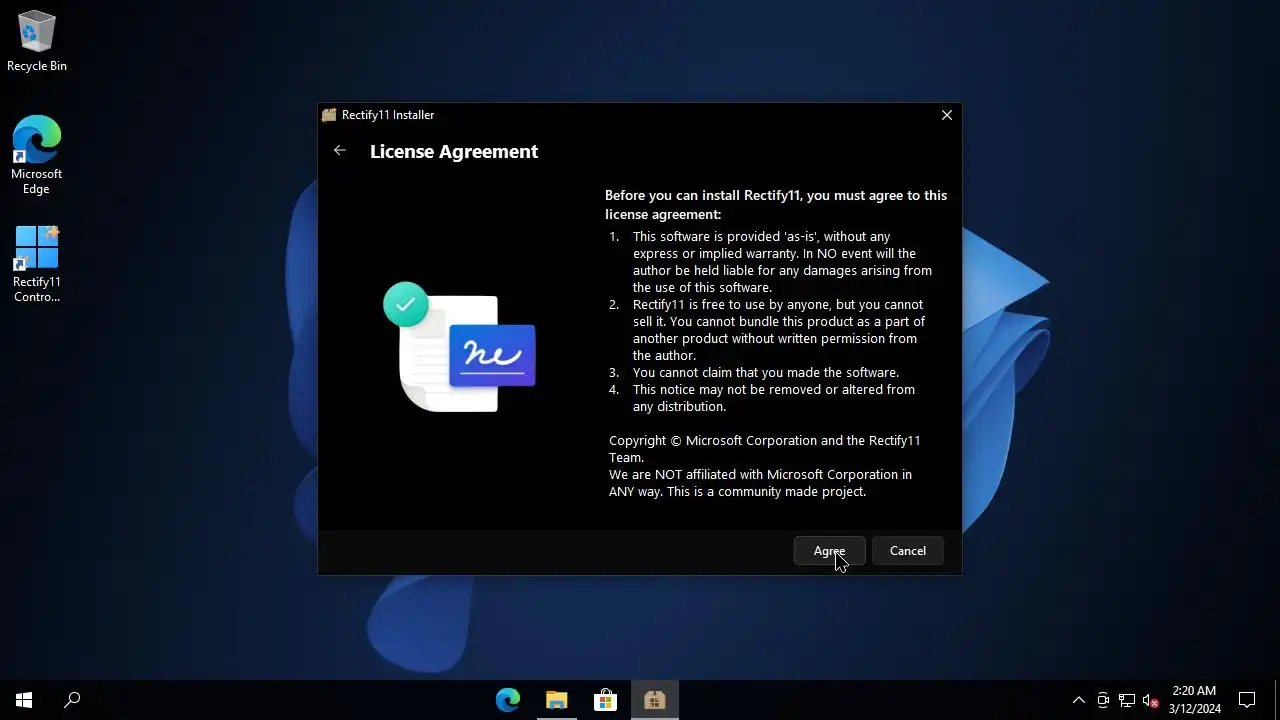
Task: Click the Agree button
Action: point(829,551)
